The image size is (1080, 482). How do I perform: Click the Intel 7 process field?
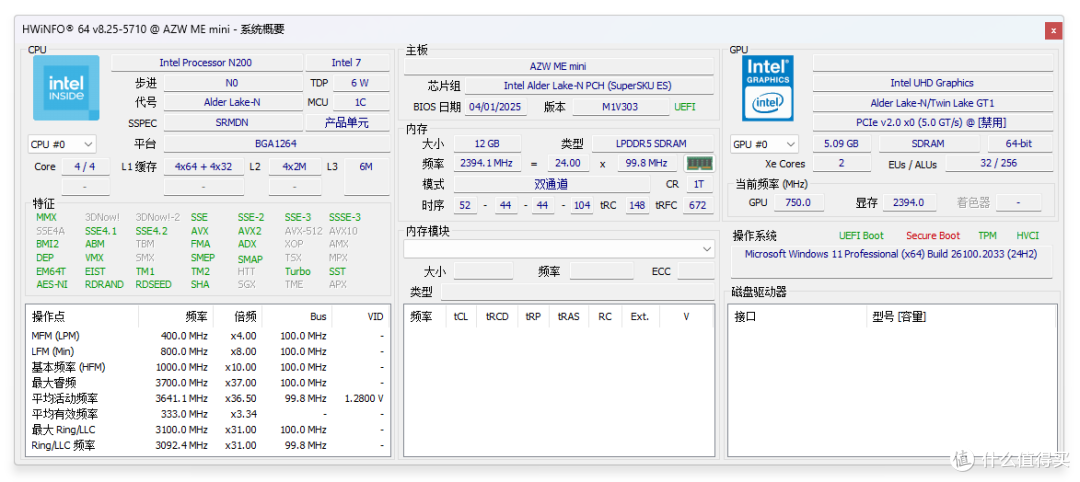tap(347, 63)
